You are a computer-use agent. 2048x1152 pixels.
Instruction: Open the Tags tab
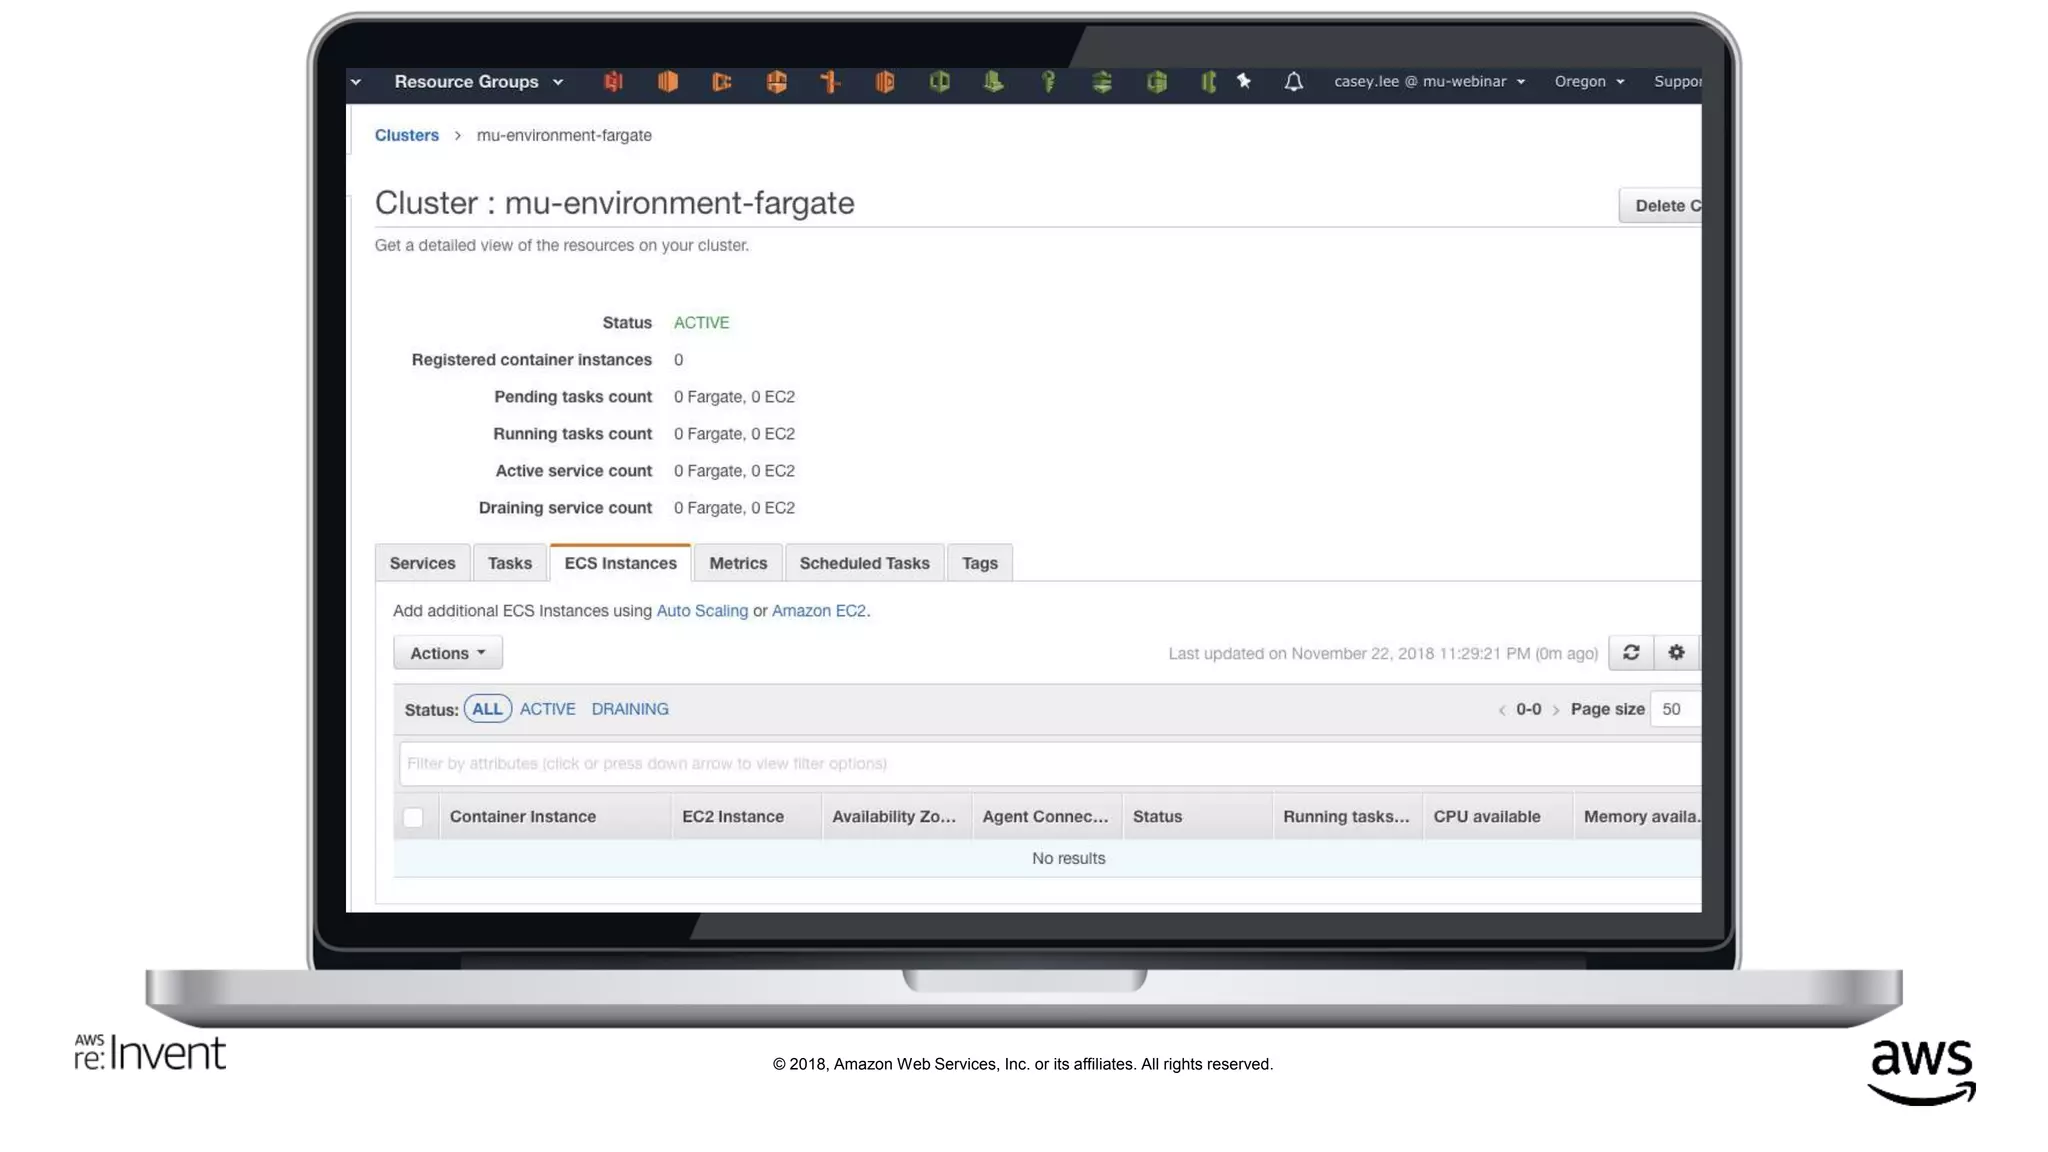coord(980,563)
